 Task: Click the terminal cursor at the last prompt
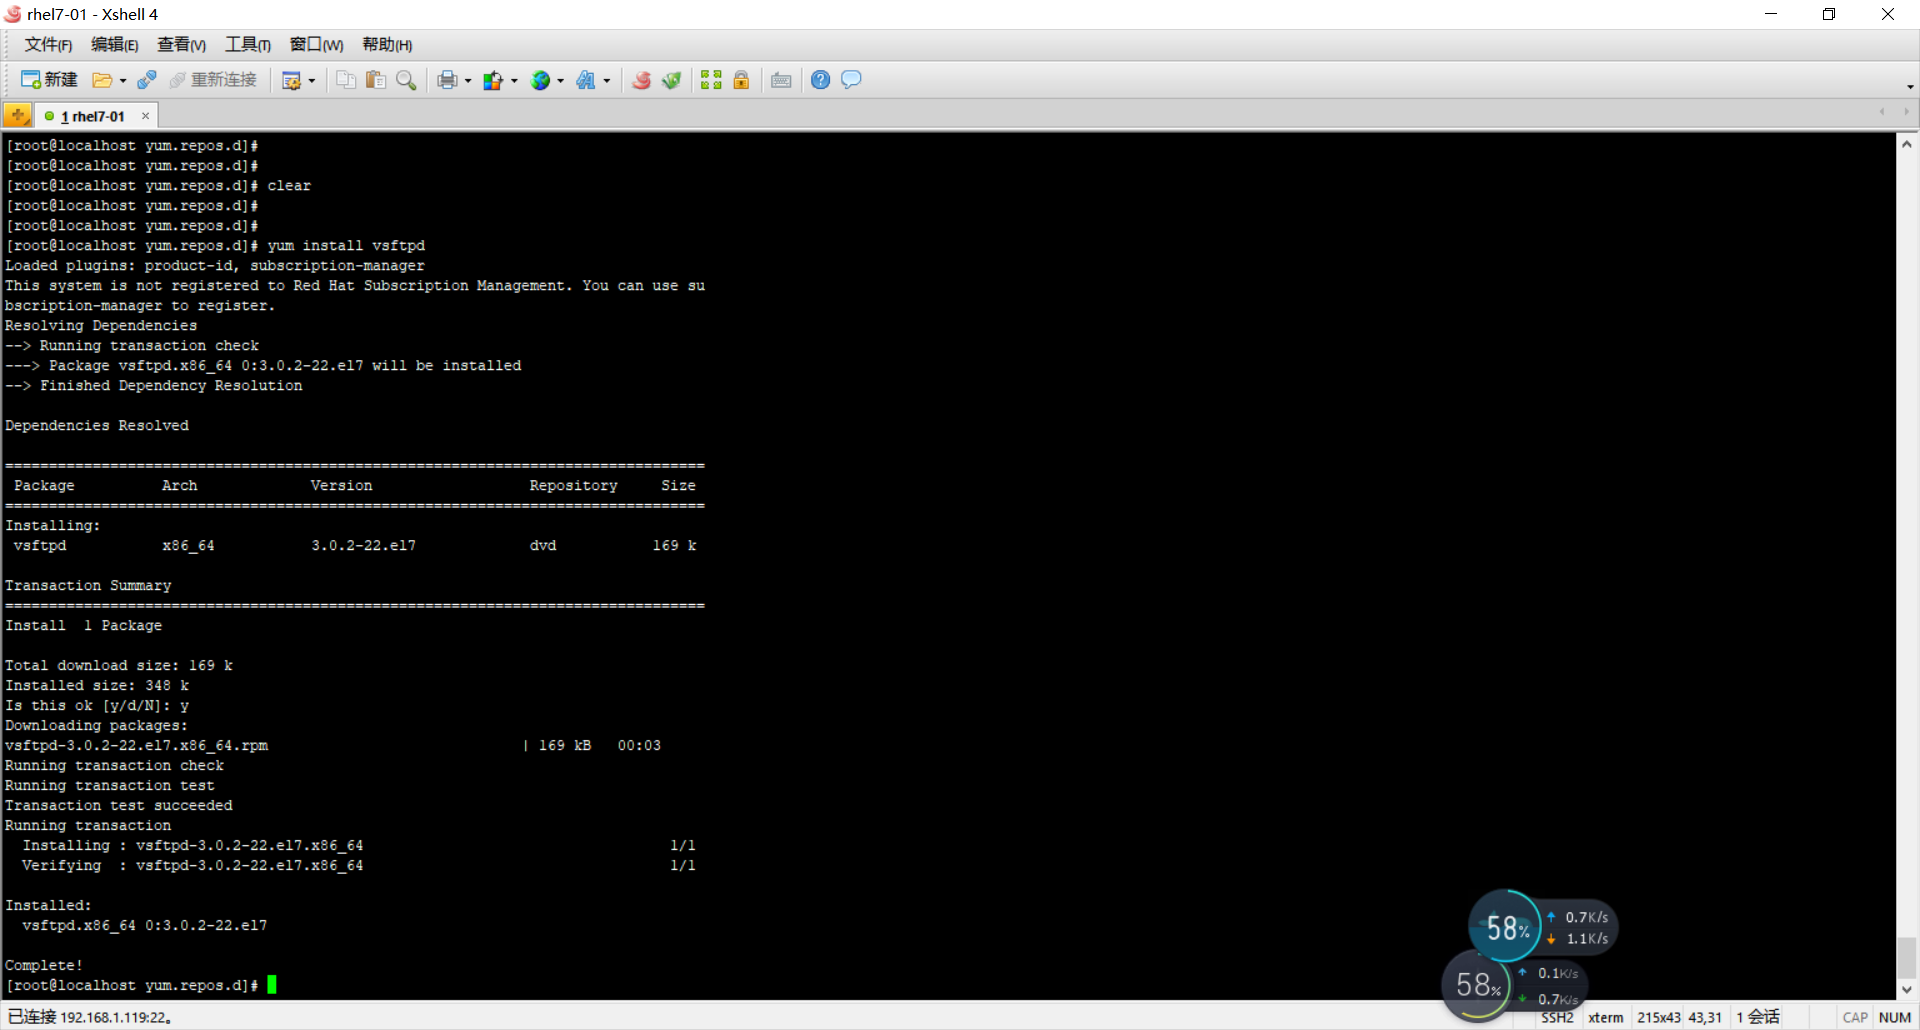tap(272, 985)
